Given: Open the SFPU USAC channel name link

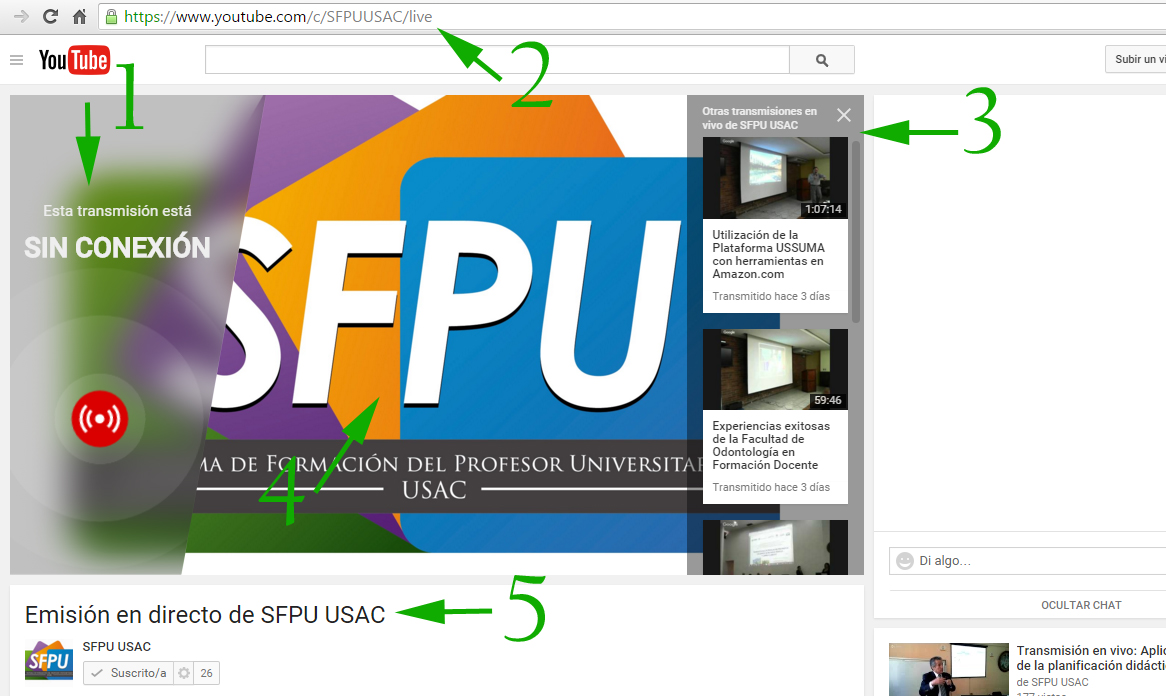Looking at the screenshot, I should (117, 647).
